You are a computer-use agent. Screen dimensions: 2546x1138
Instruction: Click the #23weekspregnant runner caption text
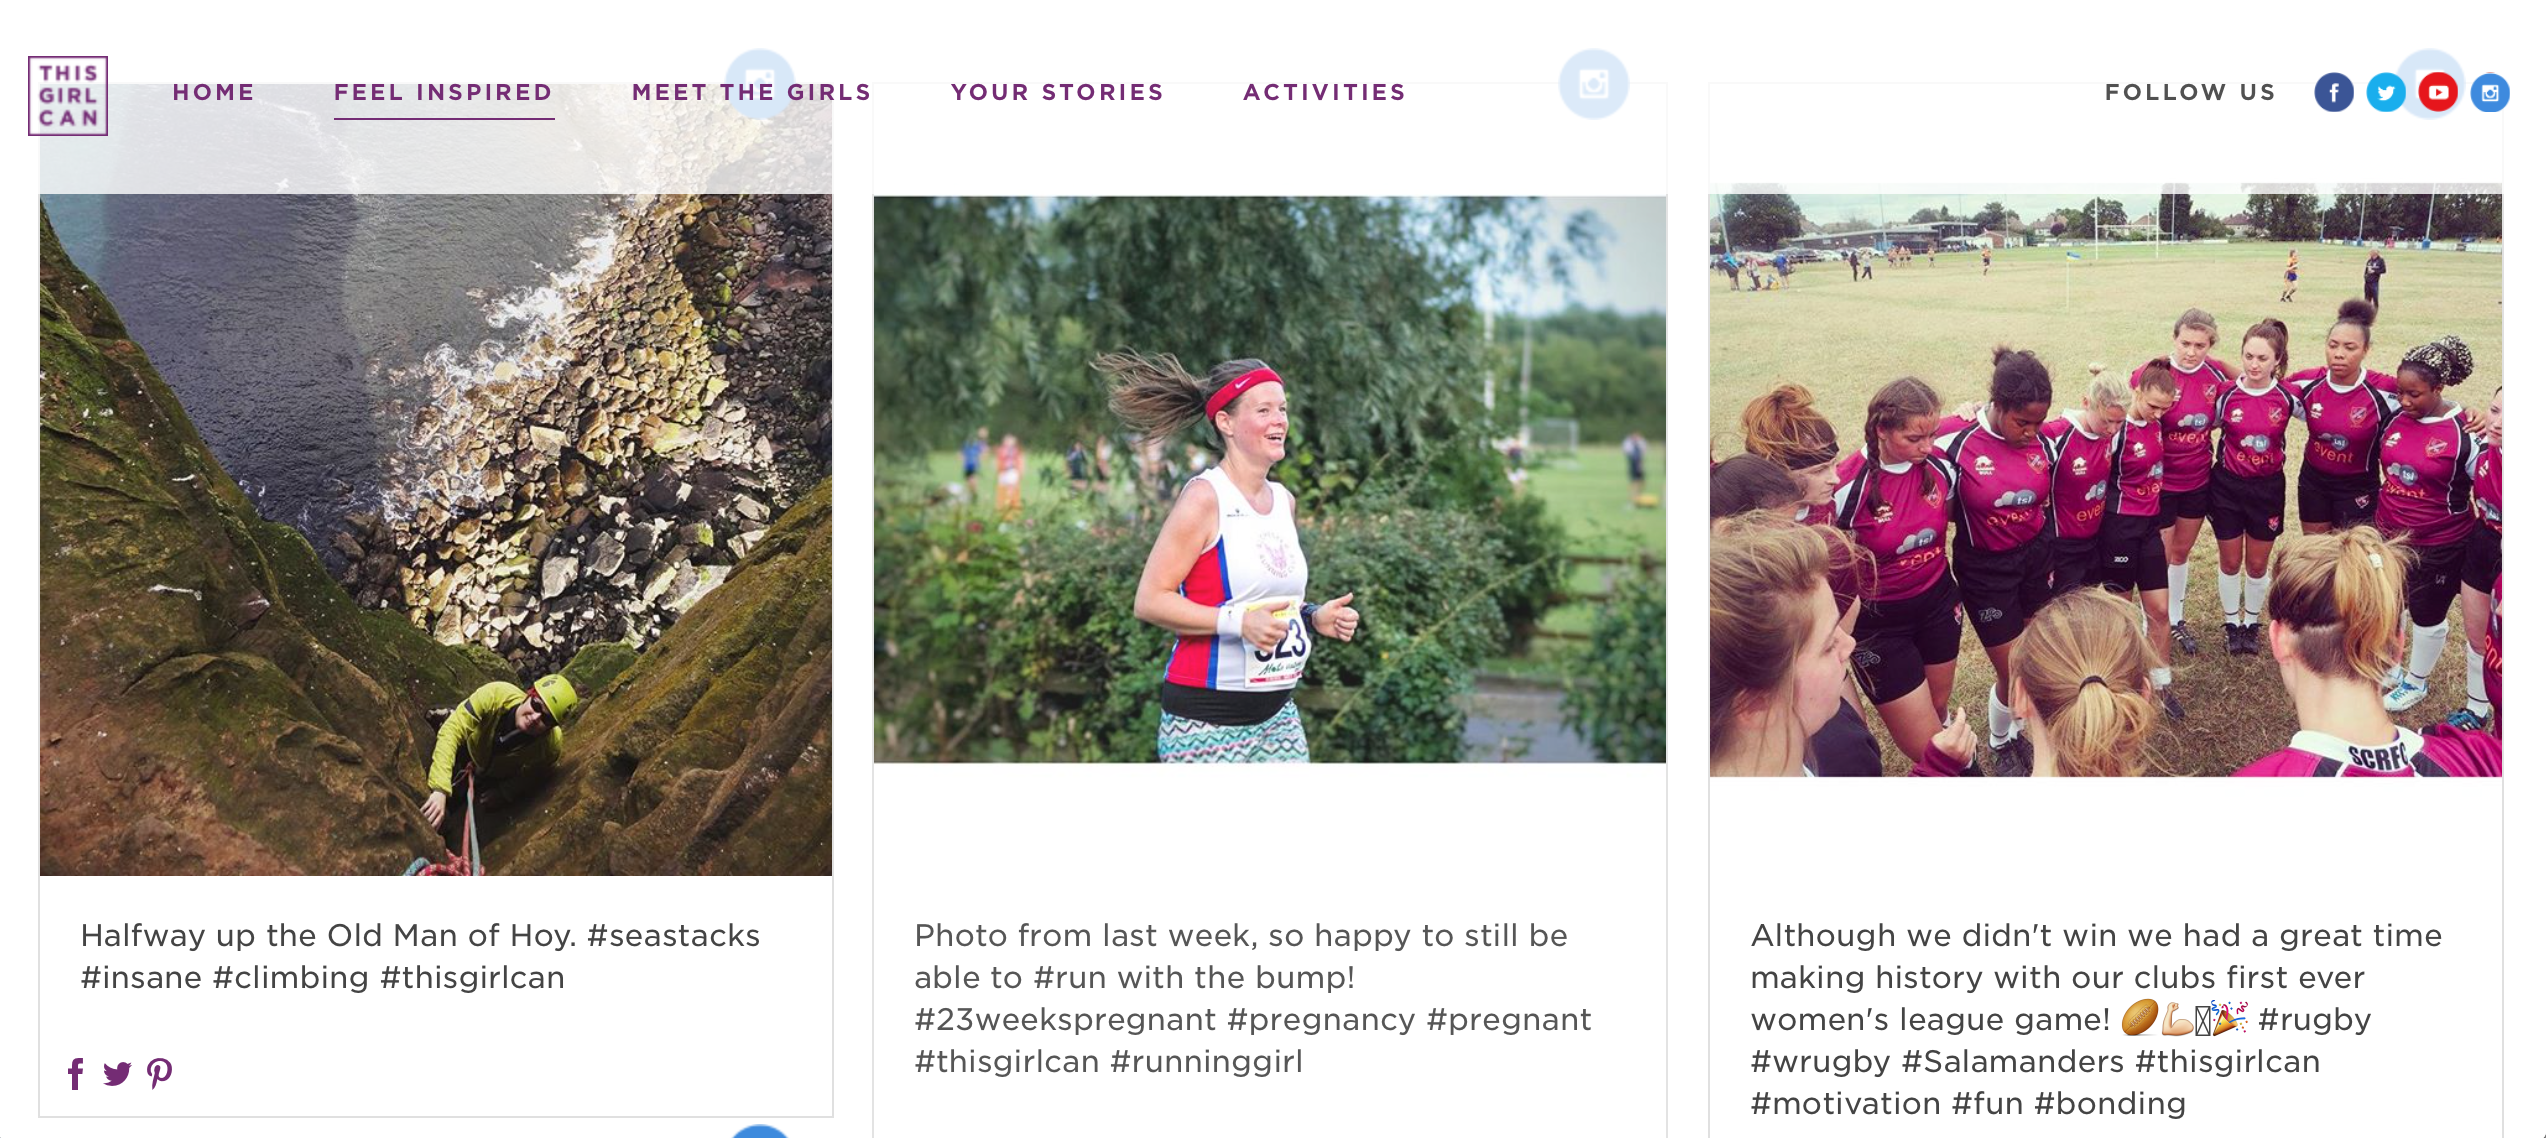pyautogui.click(x=1253, y=998)
